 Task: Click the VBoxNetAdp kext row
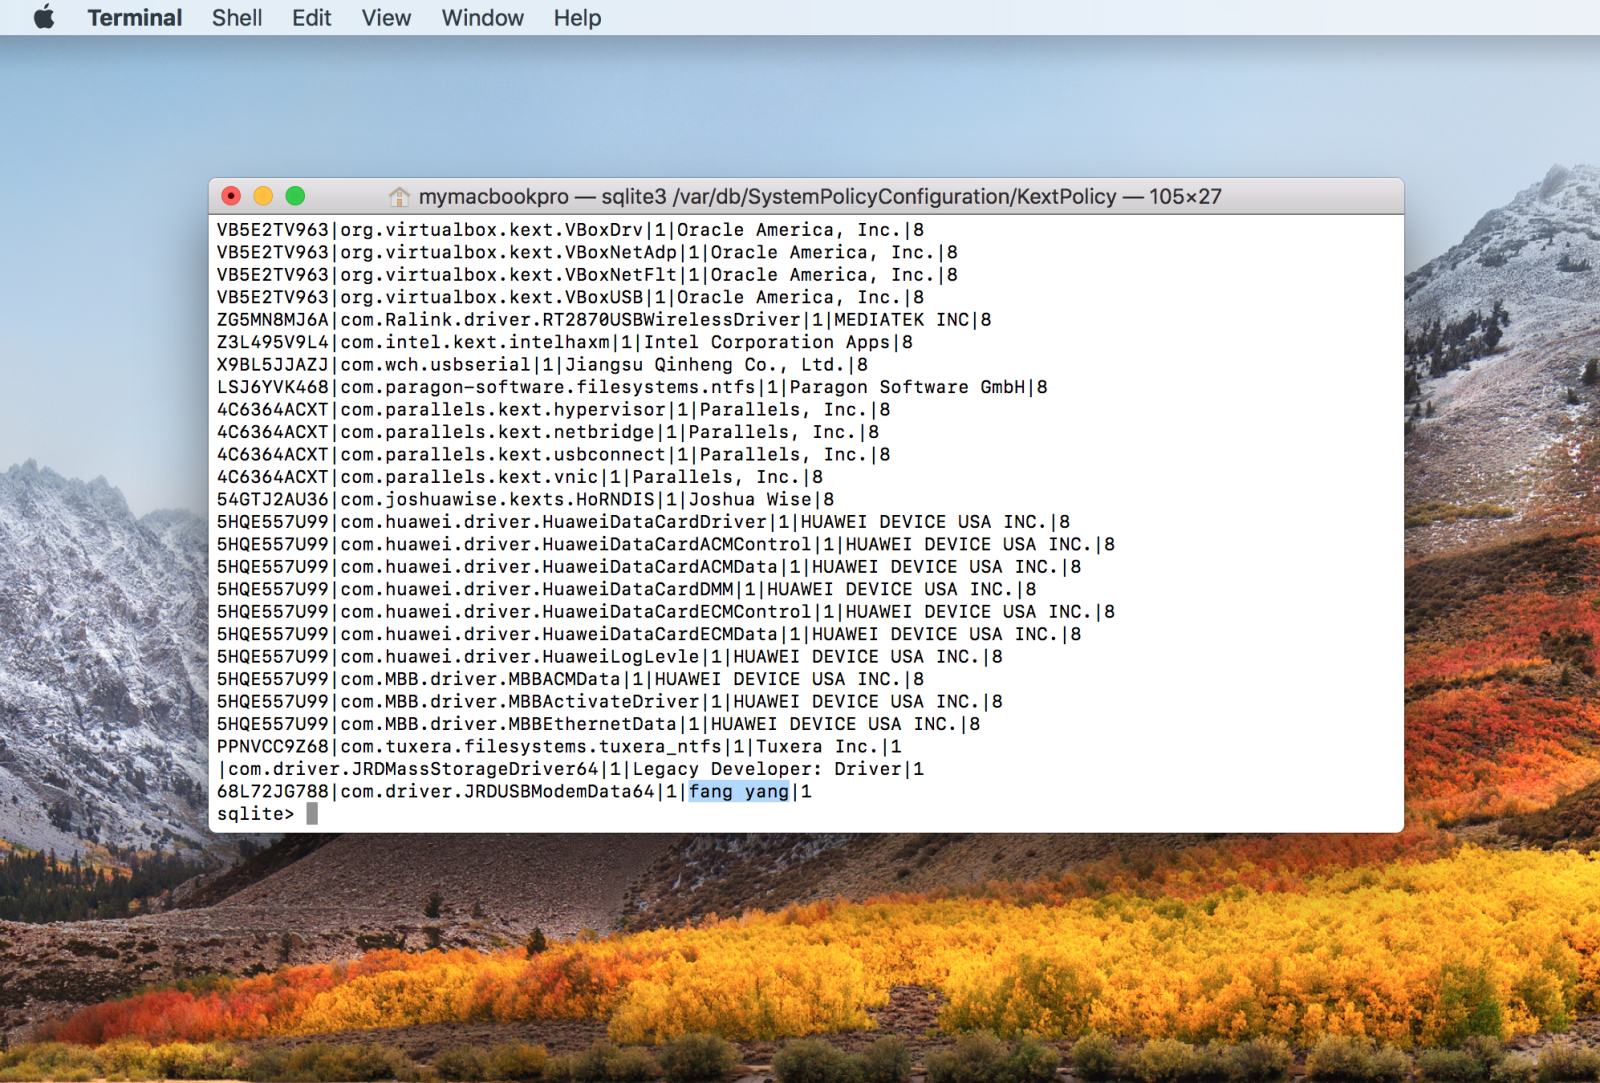[588, 253]
